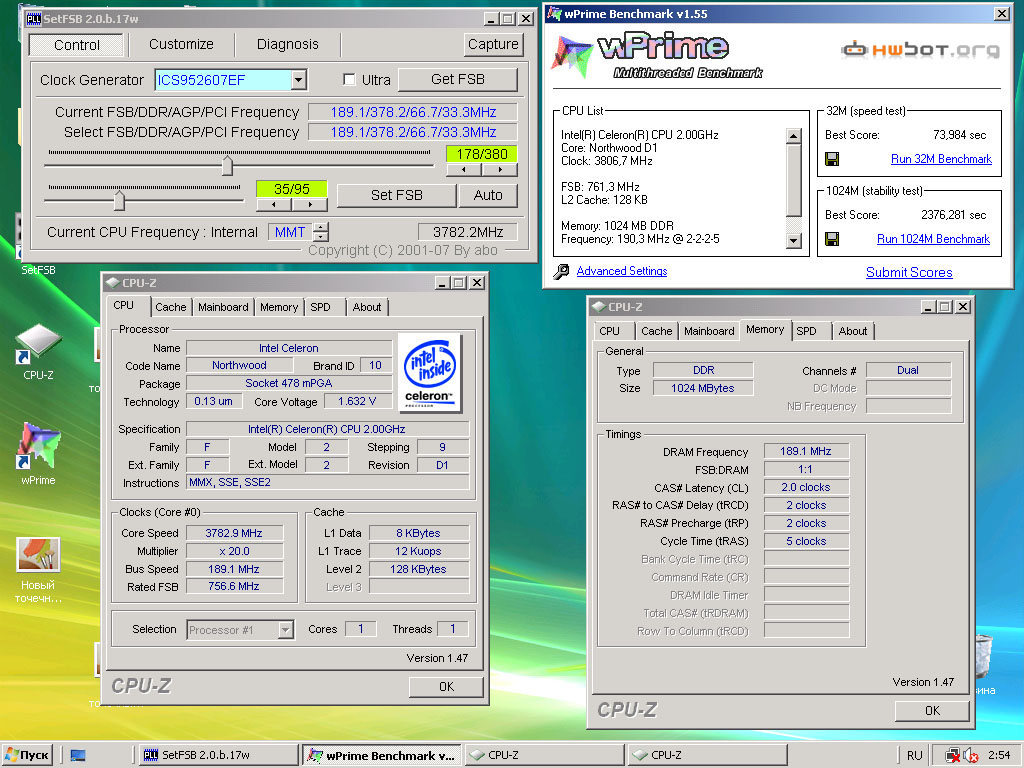1024x768 pixels.
Task: Open the Clock Generator dropdown ICS952607EF
Action: click(298, 80)
